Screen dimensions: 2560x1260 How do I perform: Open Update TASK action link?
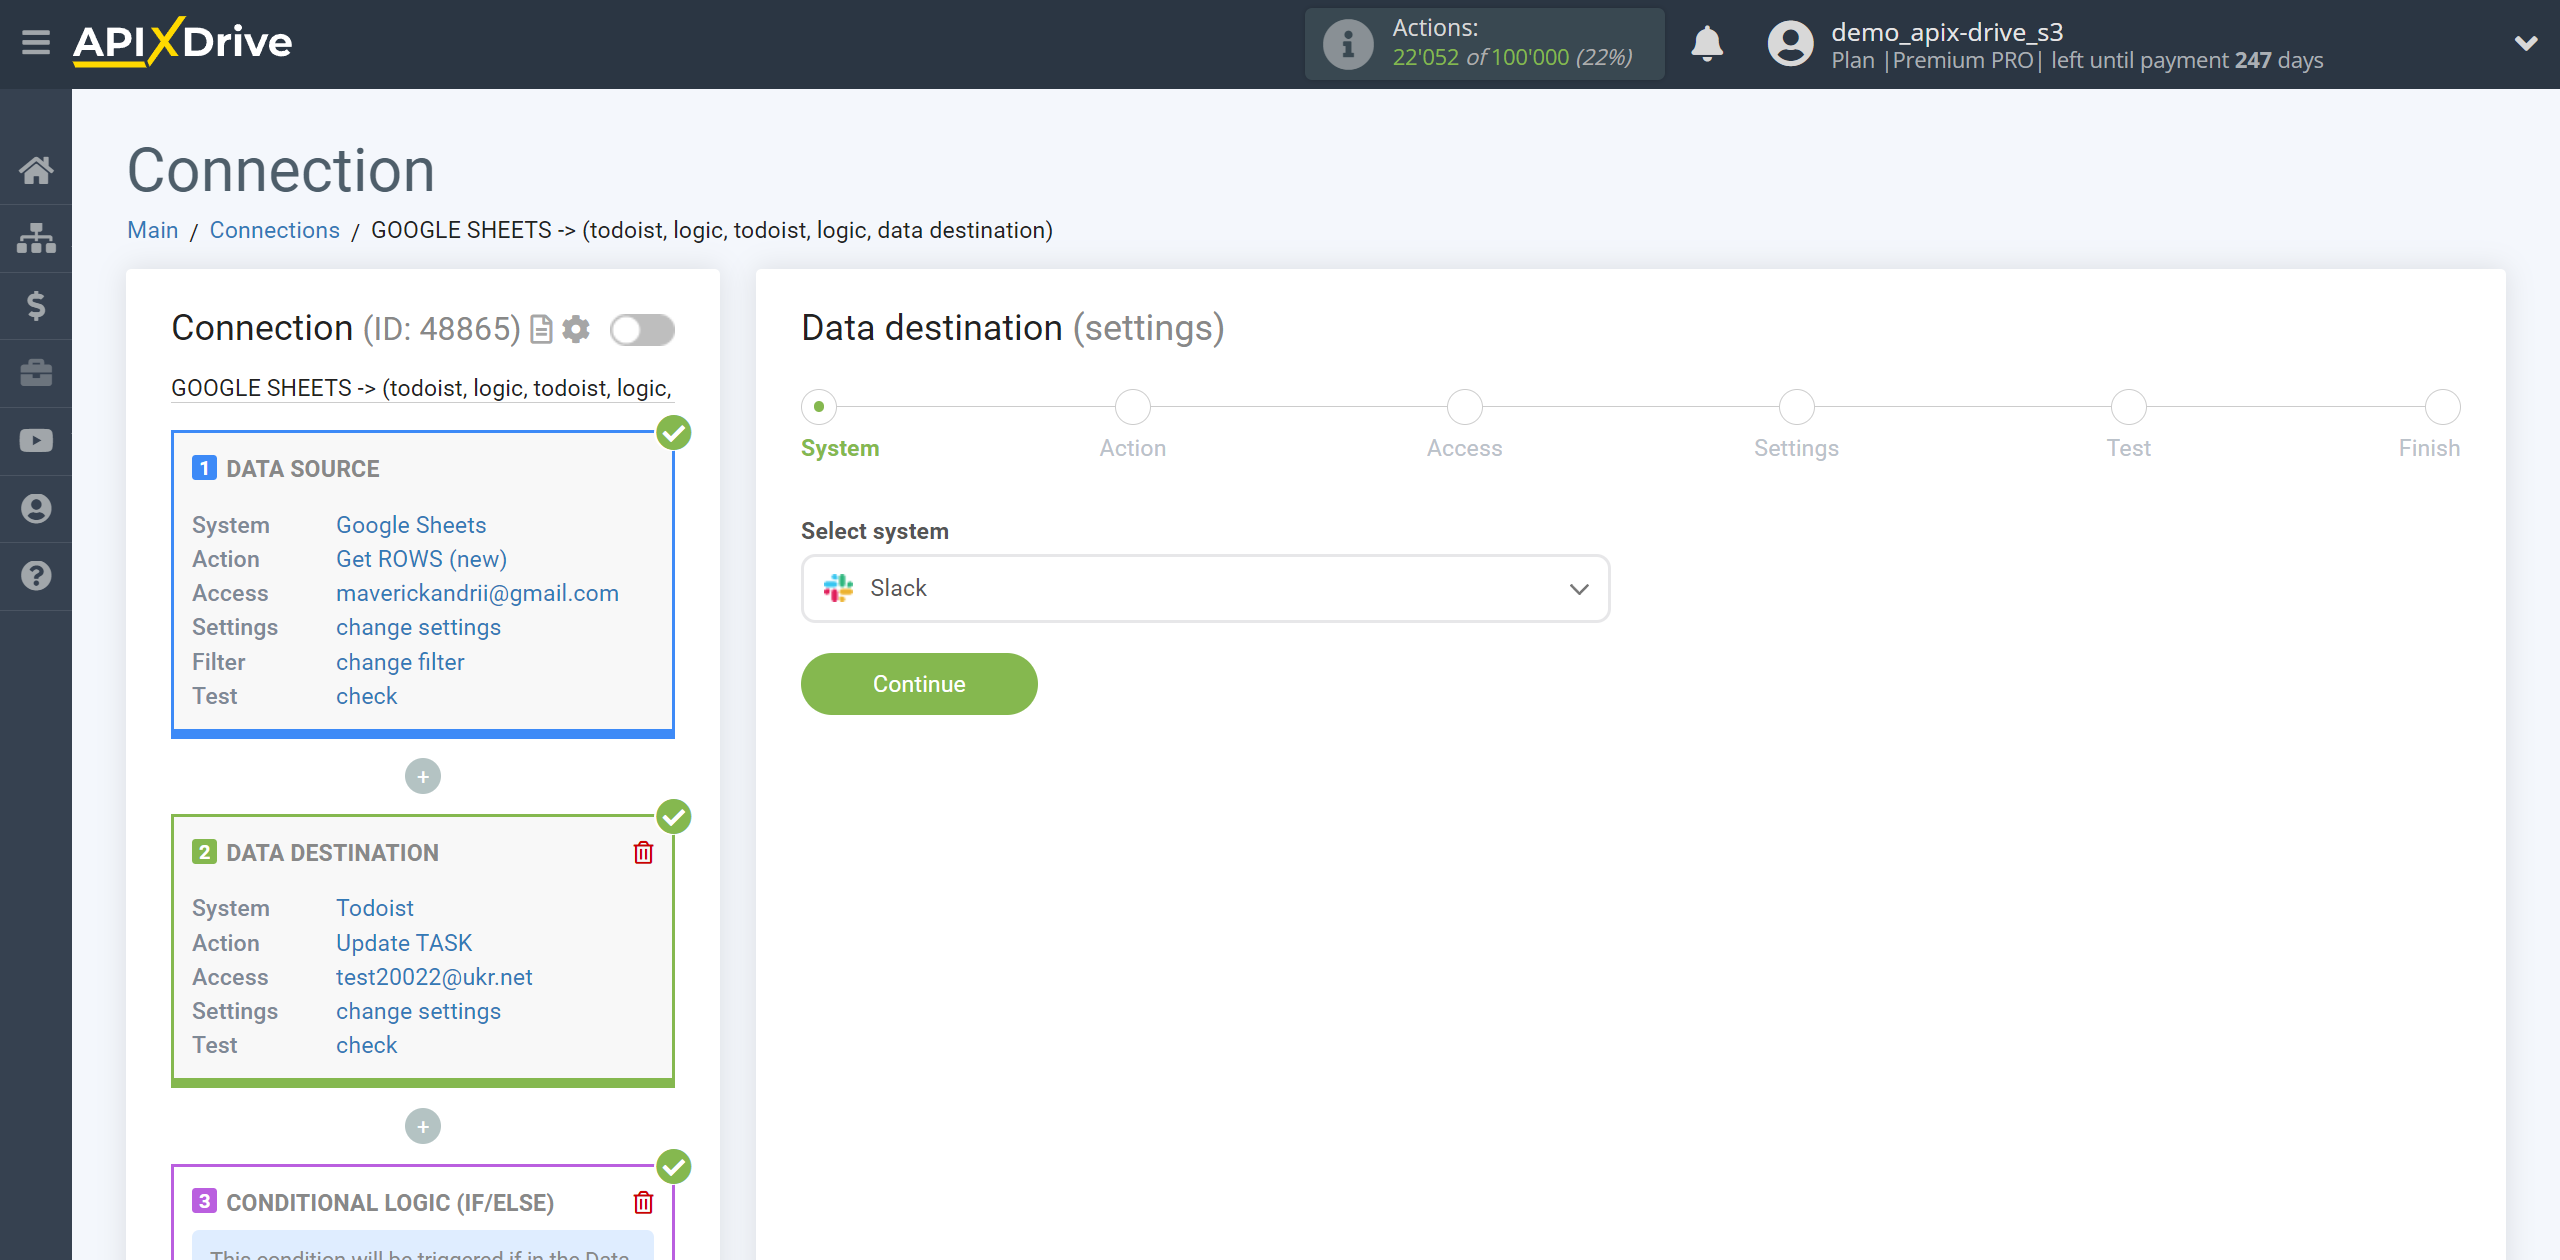pyautogui.click(x=404, y=943)
